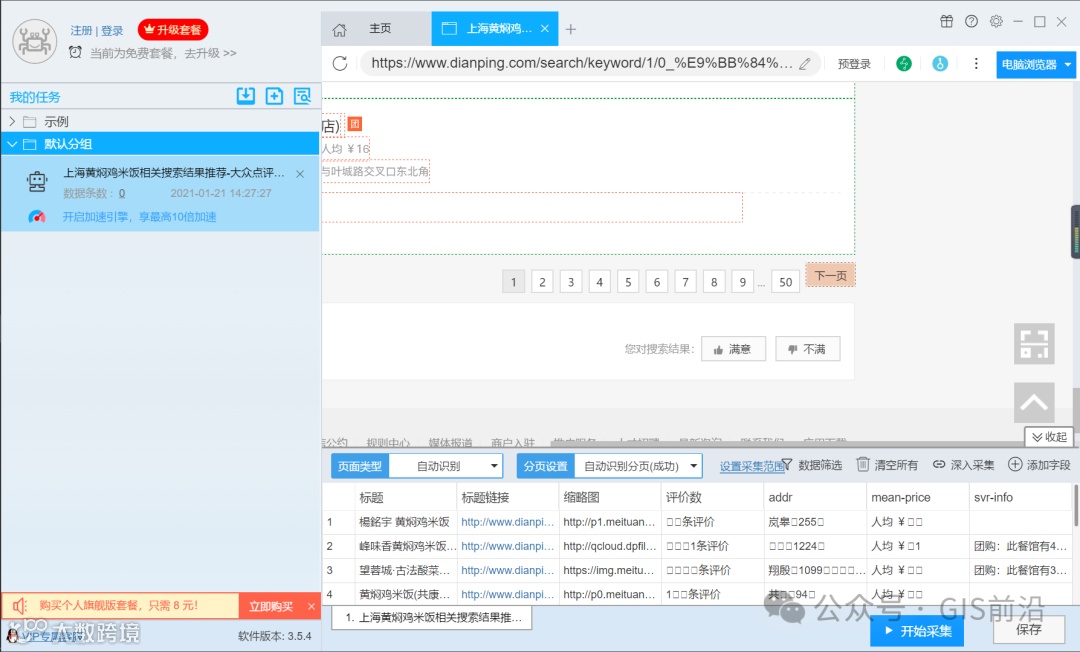Image resolution: width=1080 pixels, height=652 pixels.
Task: Click the alarm clock icon near package info
Action: (75, 52)
